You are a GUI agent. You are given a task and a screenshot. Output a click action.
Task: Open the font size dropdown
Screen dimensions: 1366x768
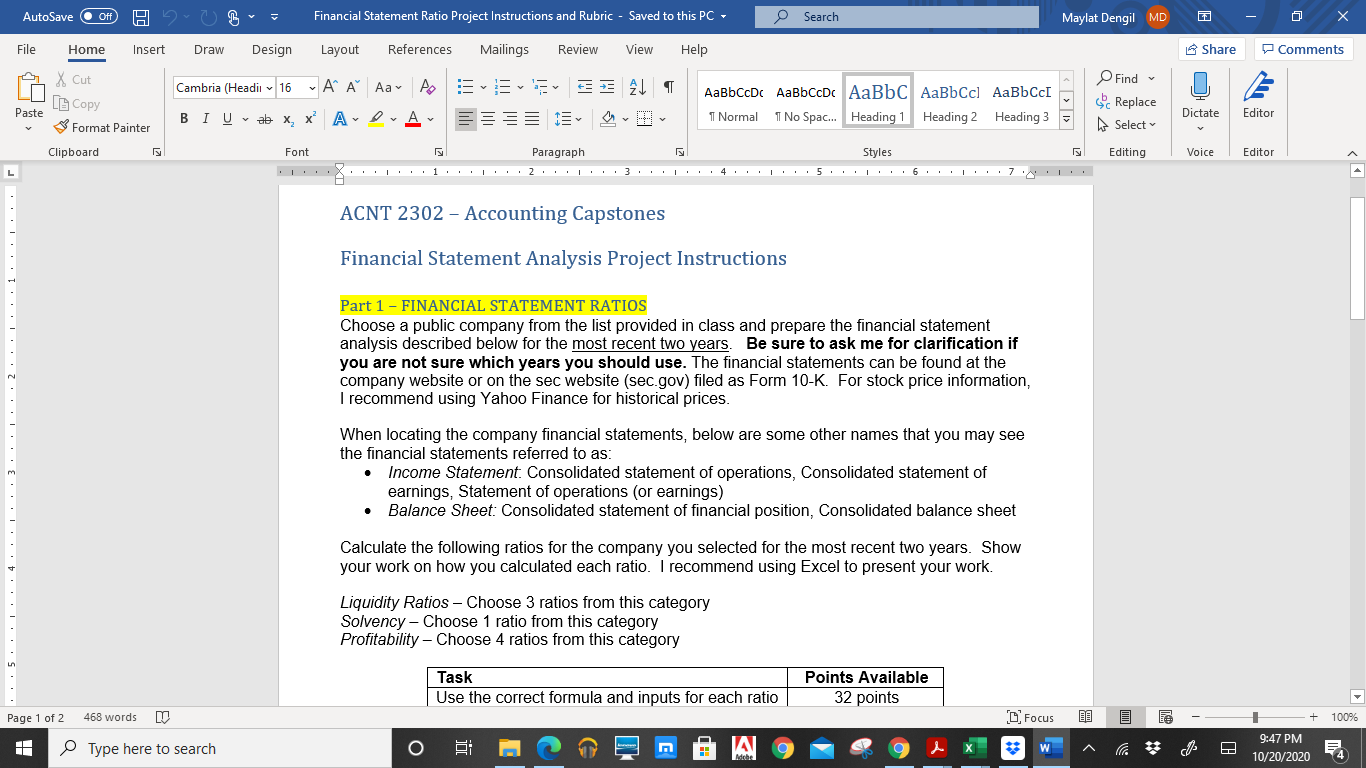click(x=310, y=89)
